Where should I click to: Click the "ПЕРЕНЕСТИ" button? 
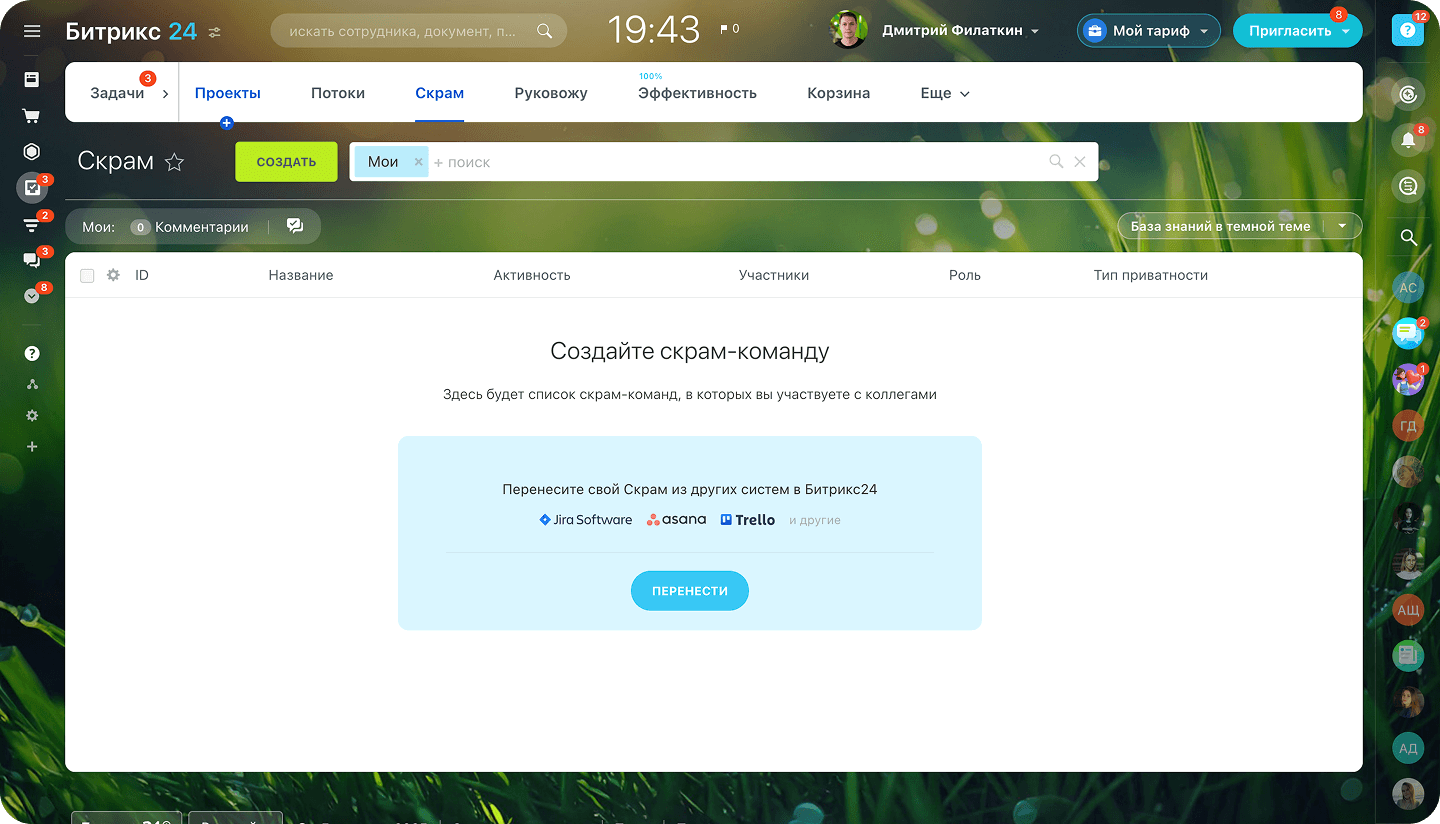[x=690, y=591]
